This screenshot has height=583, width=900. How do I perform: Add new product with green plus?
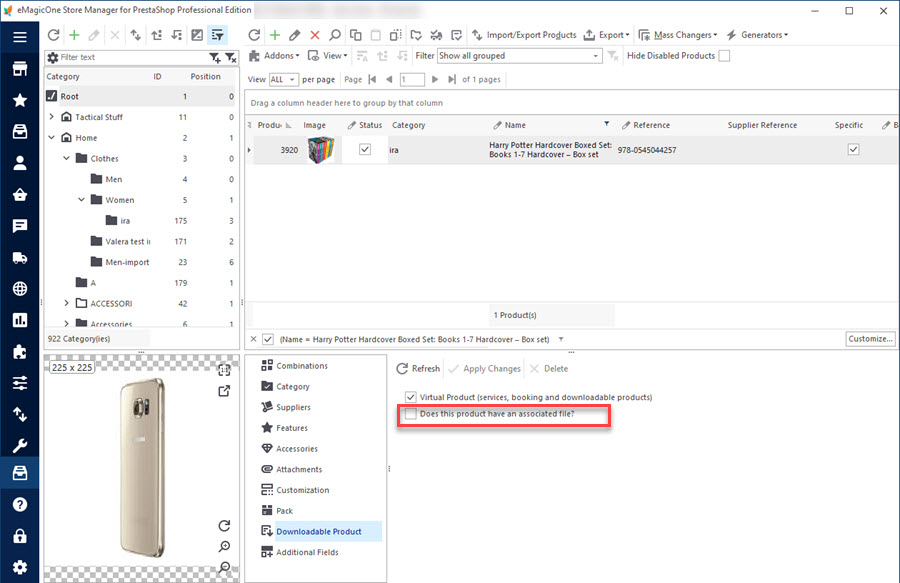(x=275, y=35)
